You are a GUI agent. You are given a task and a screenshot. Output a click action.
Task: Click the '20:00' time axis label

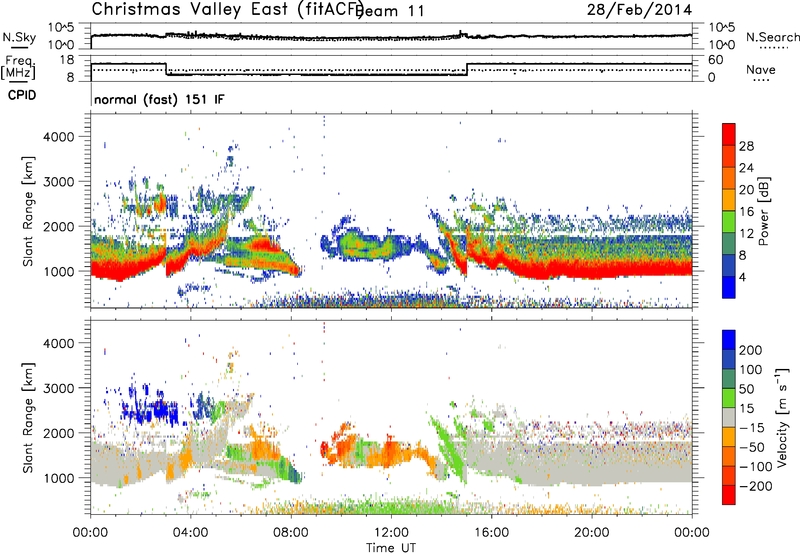(x=592, y=532)
